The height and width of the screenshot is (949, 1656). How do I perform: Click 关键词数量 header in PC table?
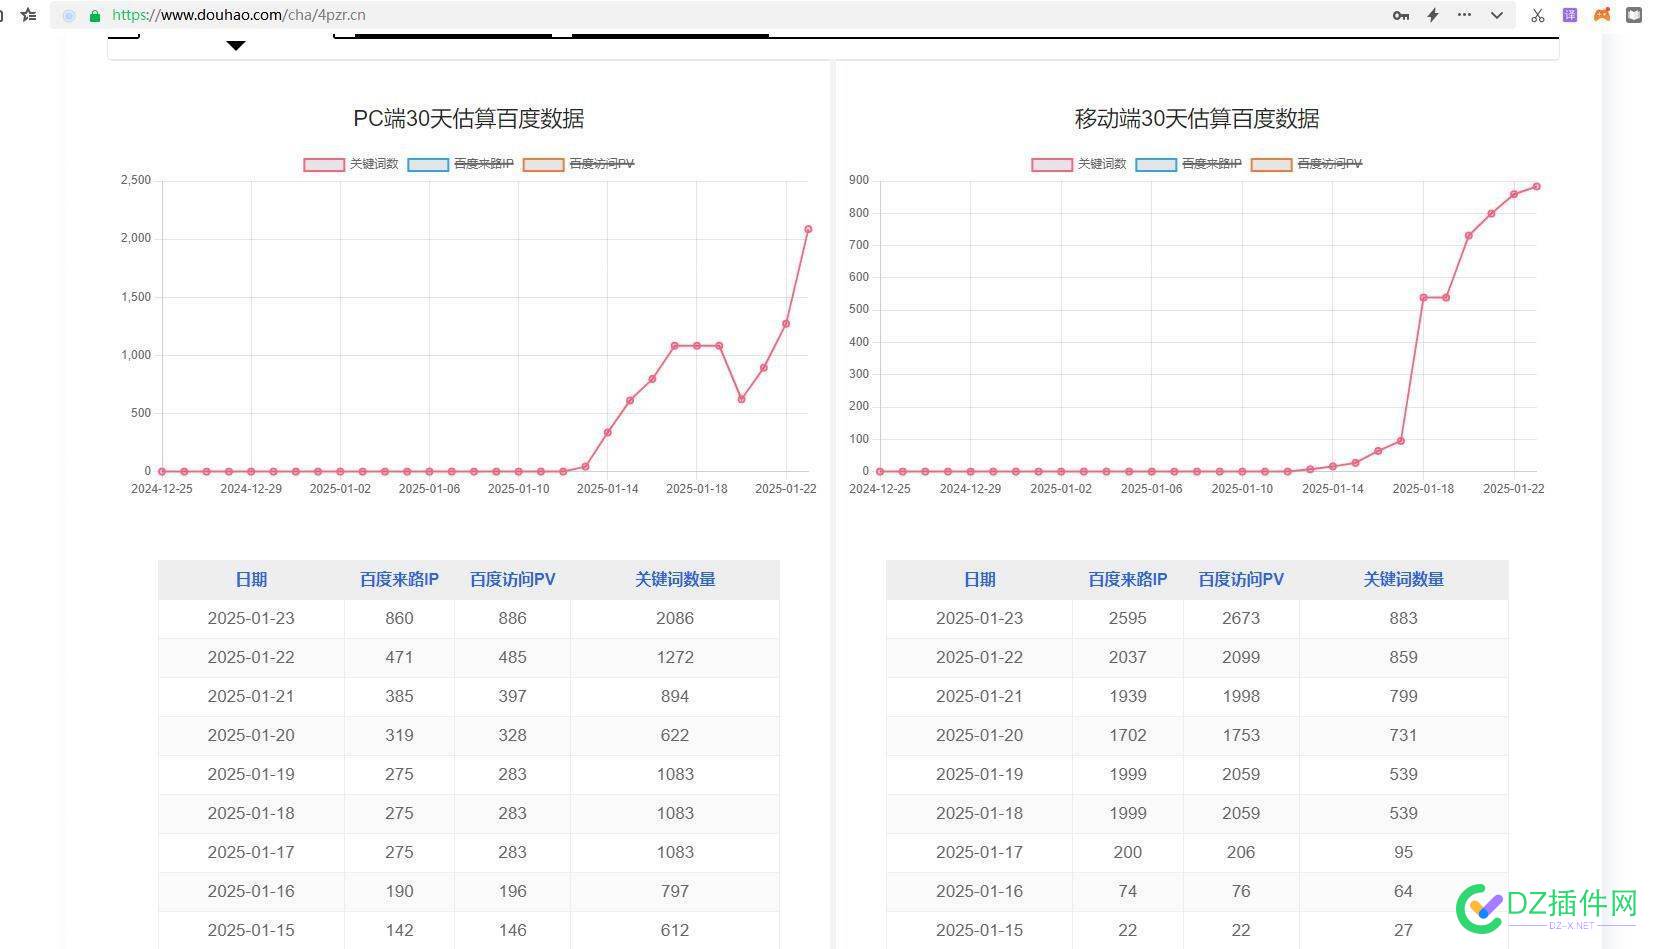[x=675, y=579]
